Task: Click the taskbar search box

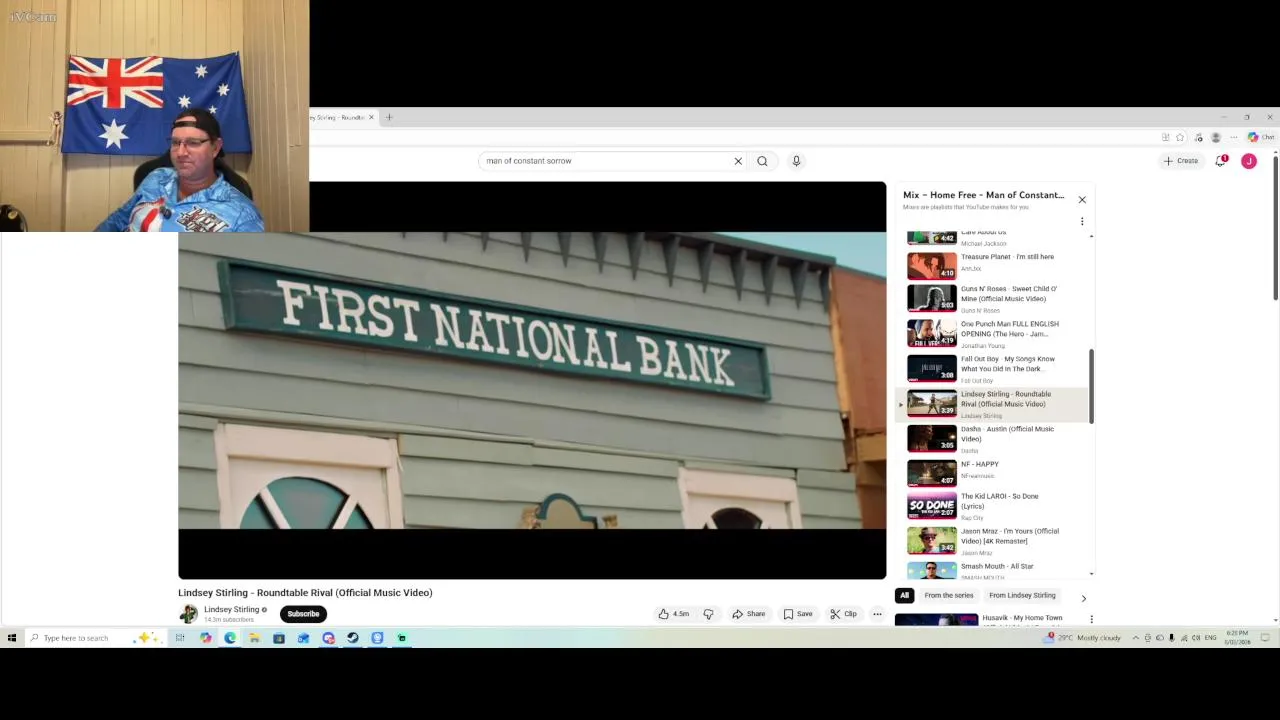Action: [95, 638]
